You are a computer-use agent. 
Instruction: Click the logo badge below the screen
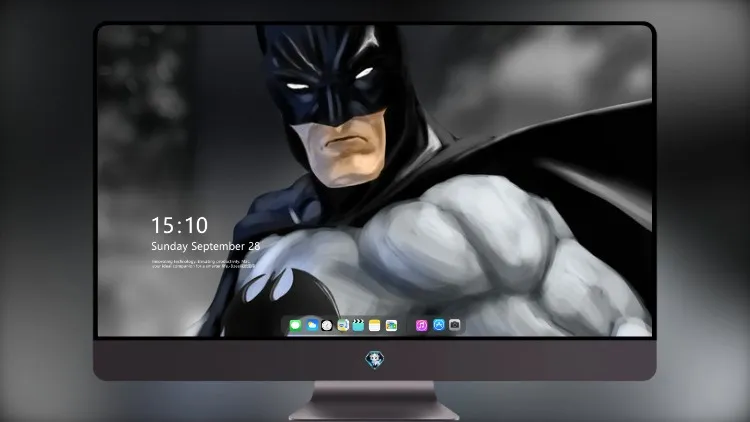[x=375, y=360]
